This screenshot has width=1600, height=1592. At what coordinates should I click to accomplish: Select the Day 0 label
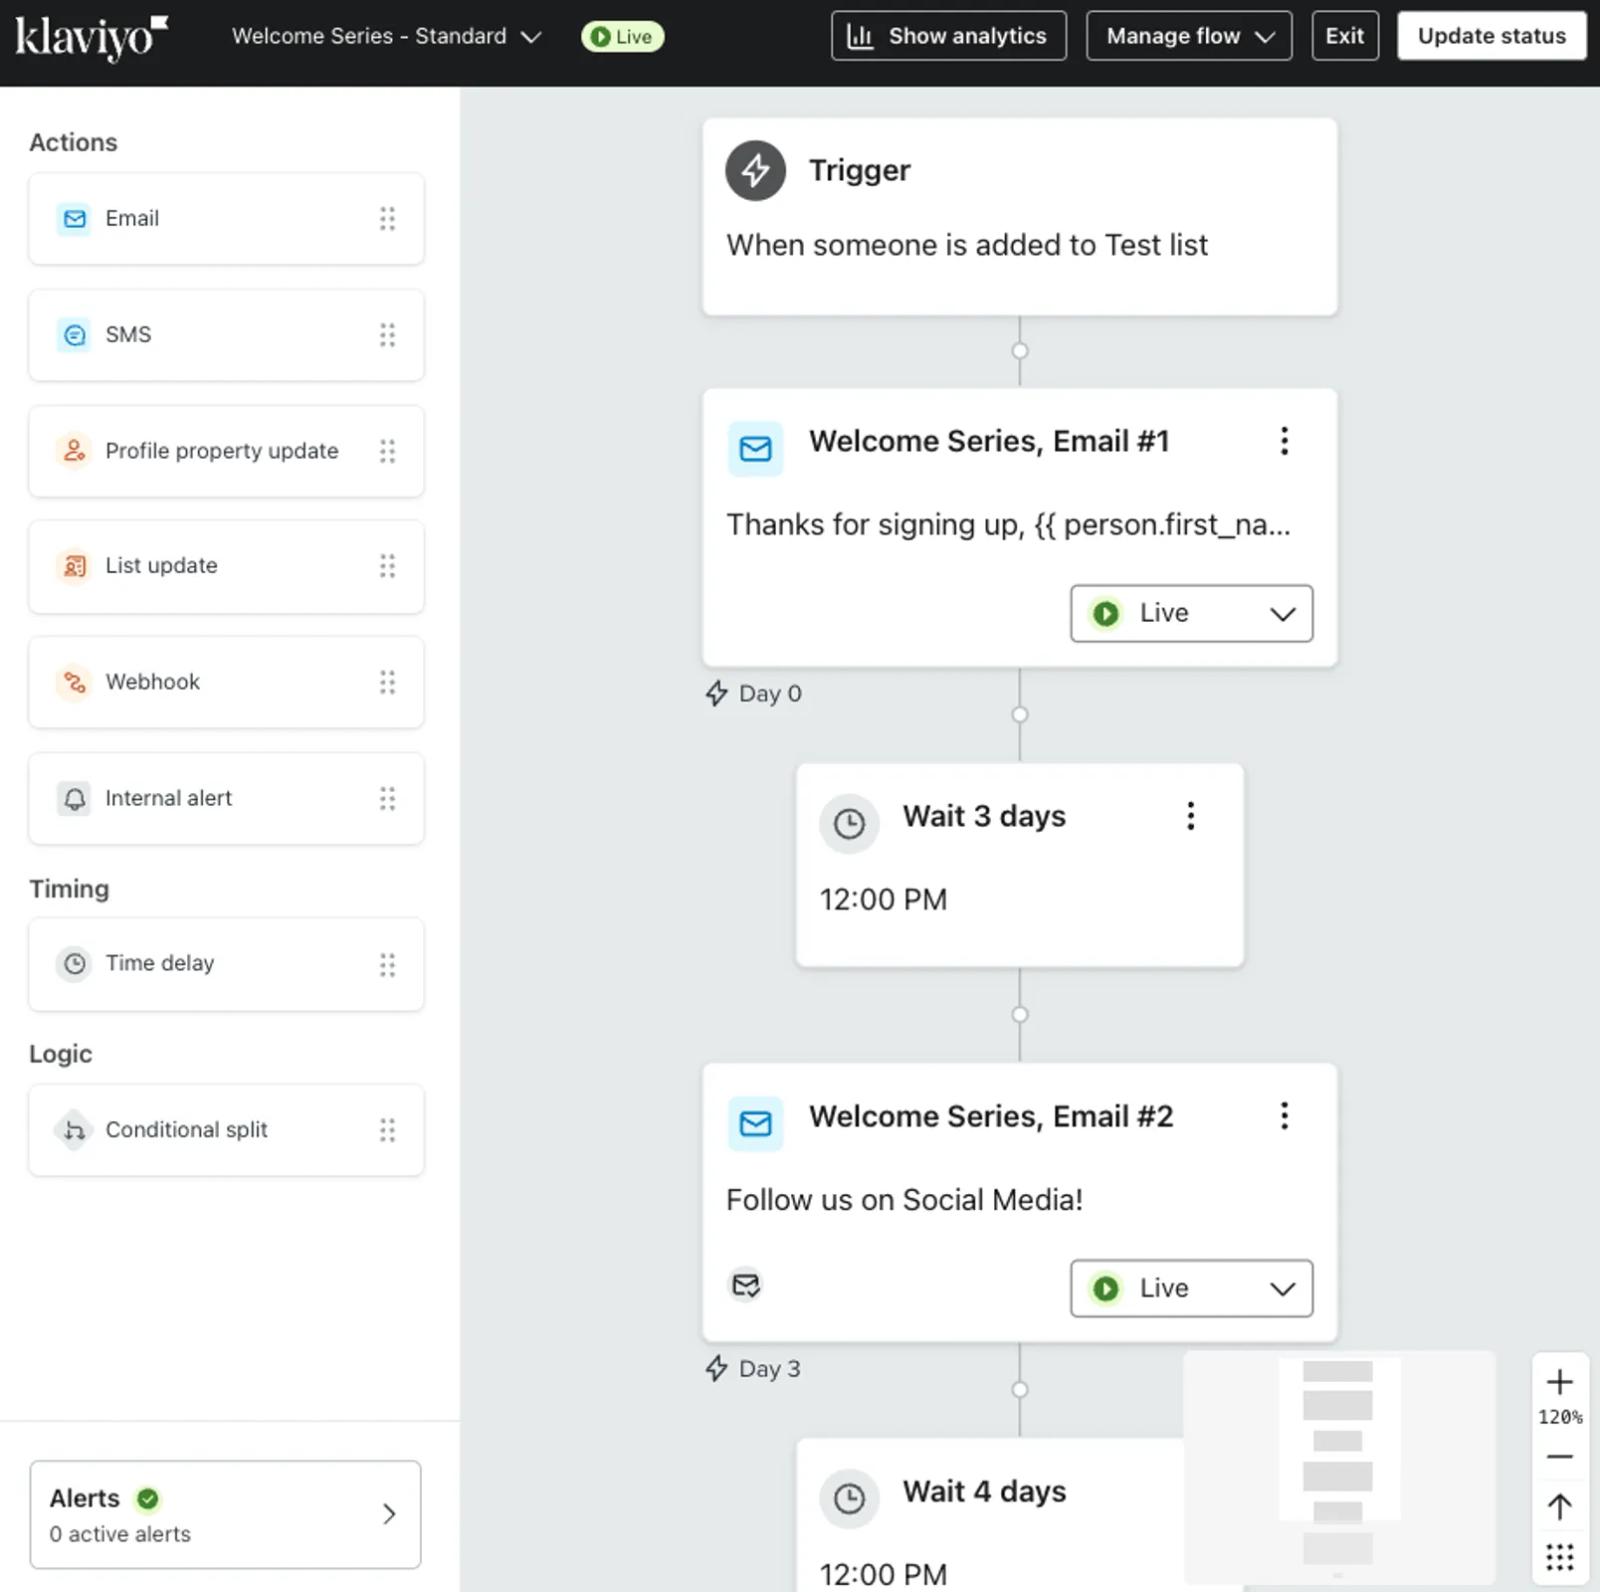point(754,694)
